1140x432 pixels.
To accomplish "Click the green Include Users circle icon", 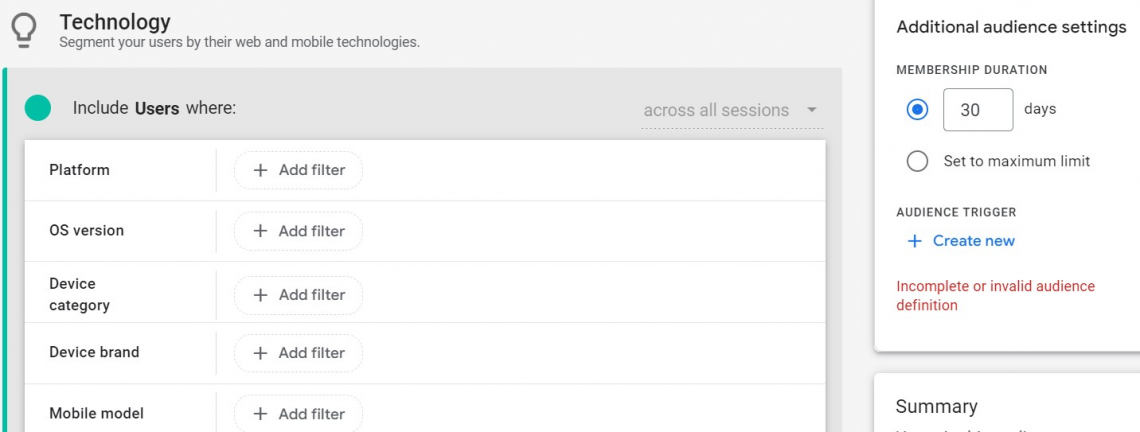I will [38, 108].
